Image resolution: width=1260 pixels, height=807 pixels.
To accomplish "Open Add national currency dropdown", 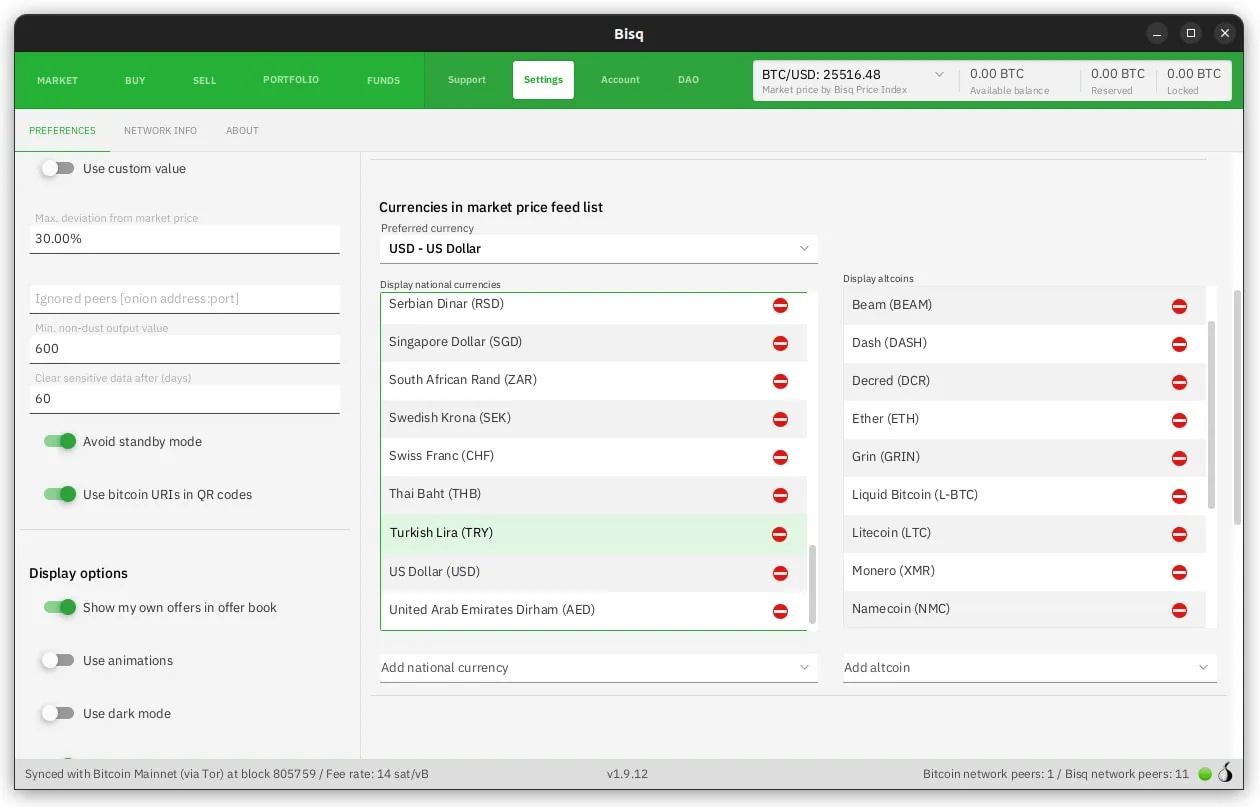I will [x=599, y=667].
